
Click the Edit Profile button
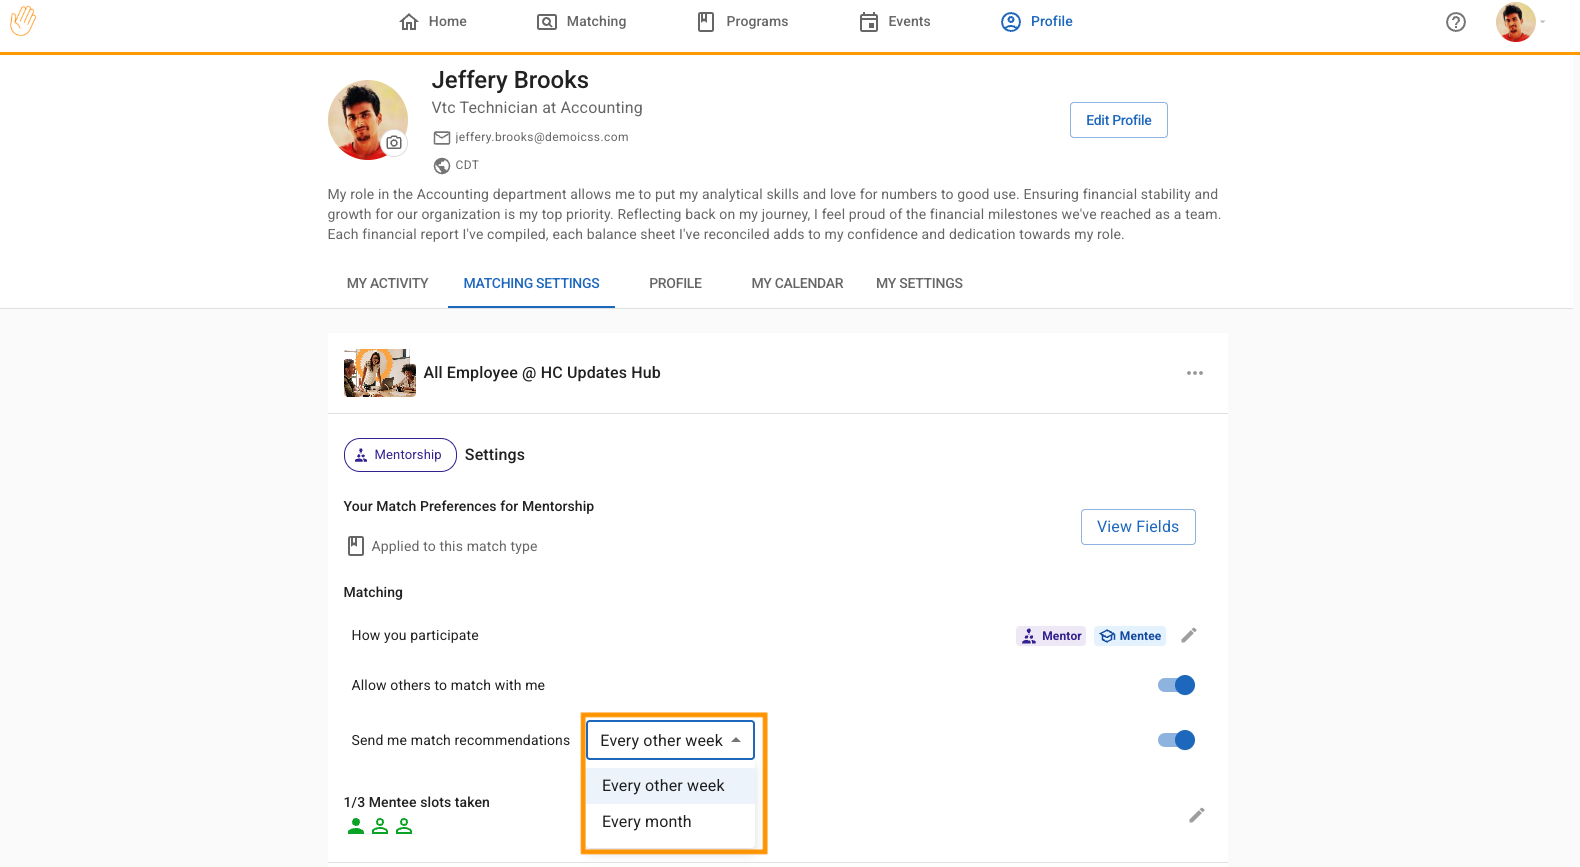pos(1118,120)
